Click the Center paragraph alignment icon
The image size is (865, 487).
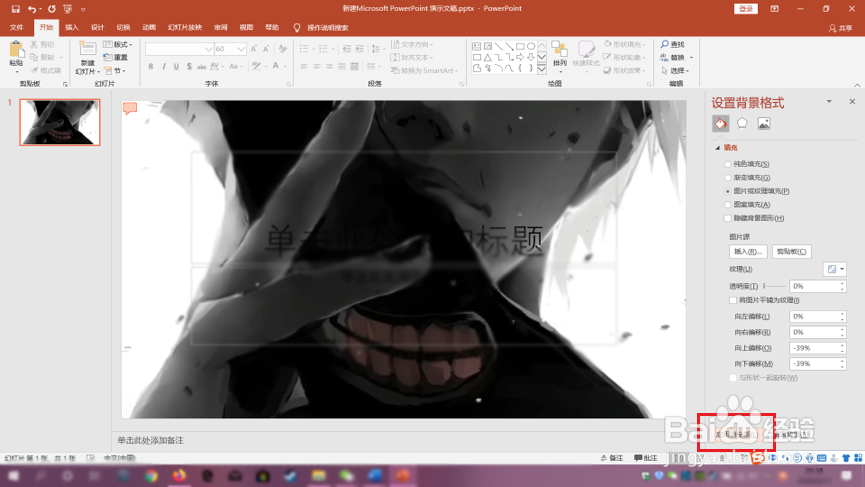coord(317,66)
